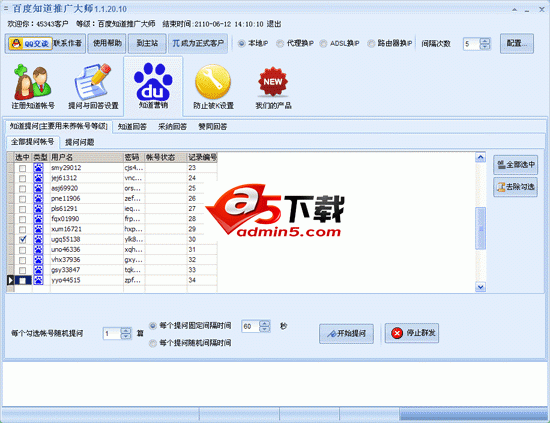Increase the 每个勾选帐号随机提问 count up arrow

126,330
